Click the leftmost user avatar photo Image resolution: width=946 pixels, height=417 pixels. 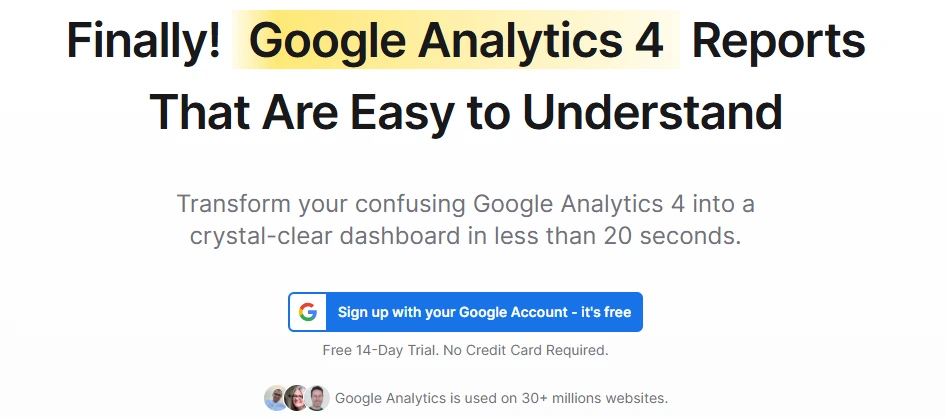point(276,398)
